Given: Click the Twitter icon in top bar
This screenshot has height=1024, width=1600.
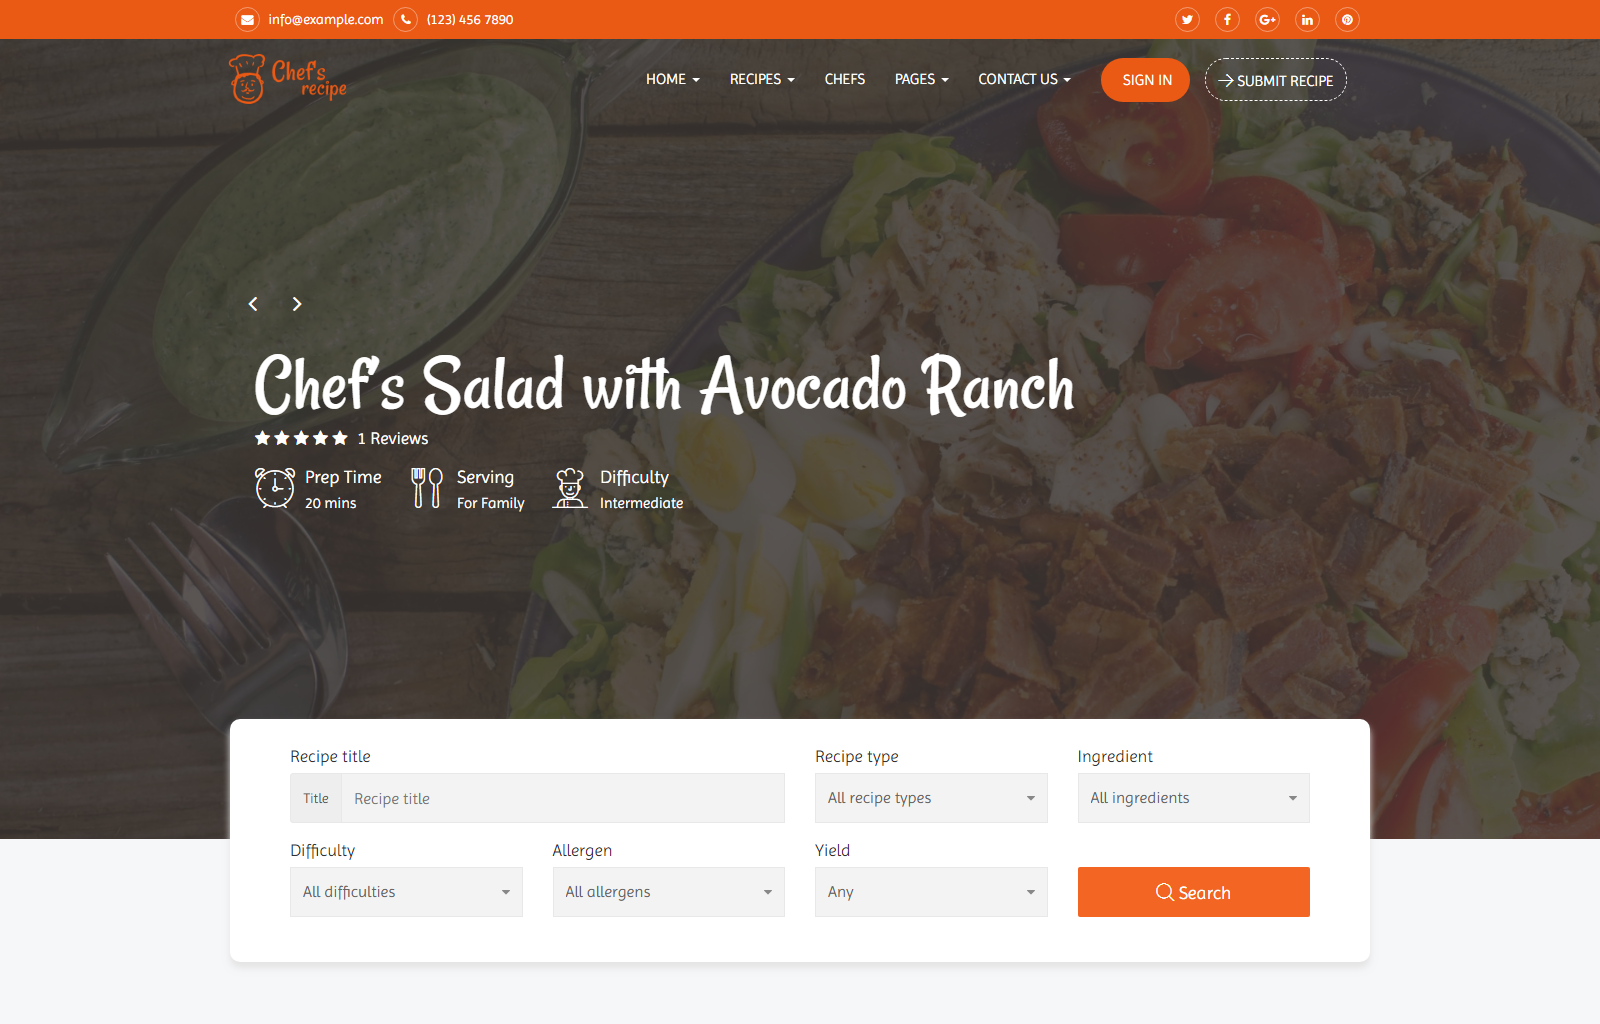Looking at the screenshot, I should click(1187, 19).
